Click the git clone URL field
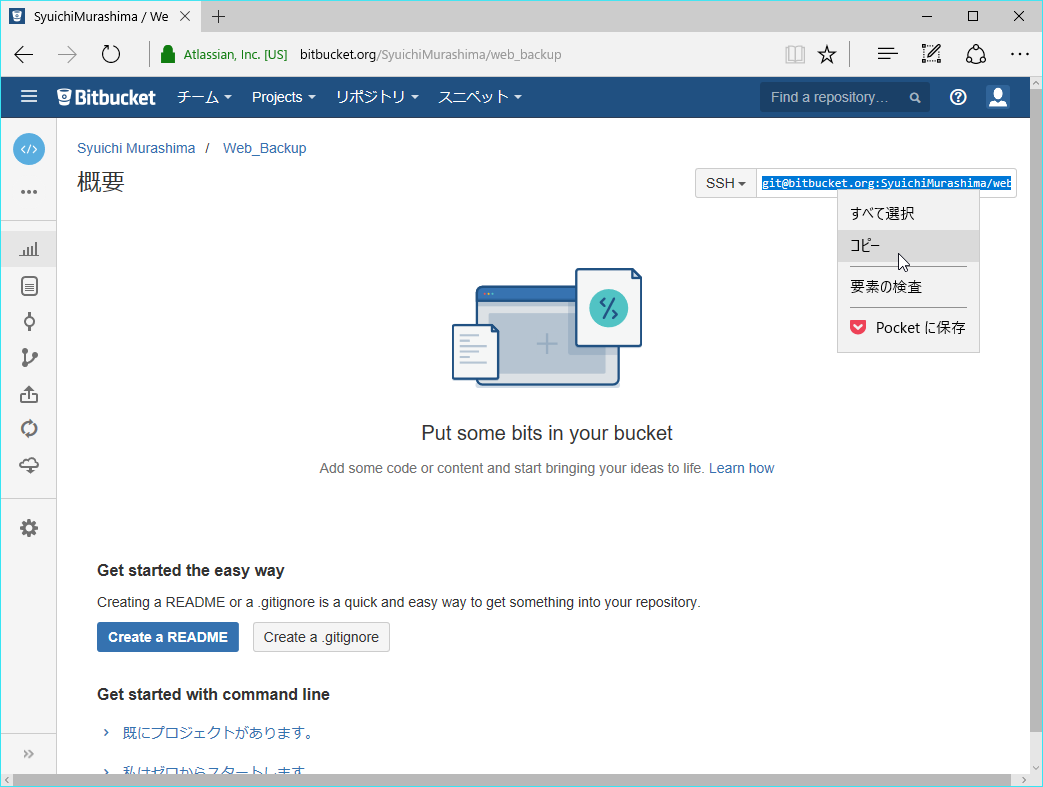This screenshot has width=1043, height=787. pos(886,183)
